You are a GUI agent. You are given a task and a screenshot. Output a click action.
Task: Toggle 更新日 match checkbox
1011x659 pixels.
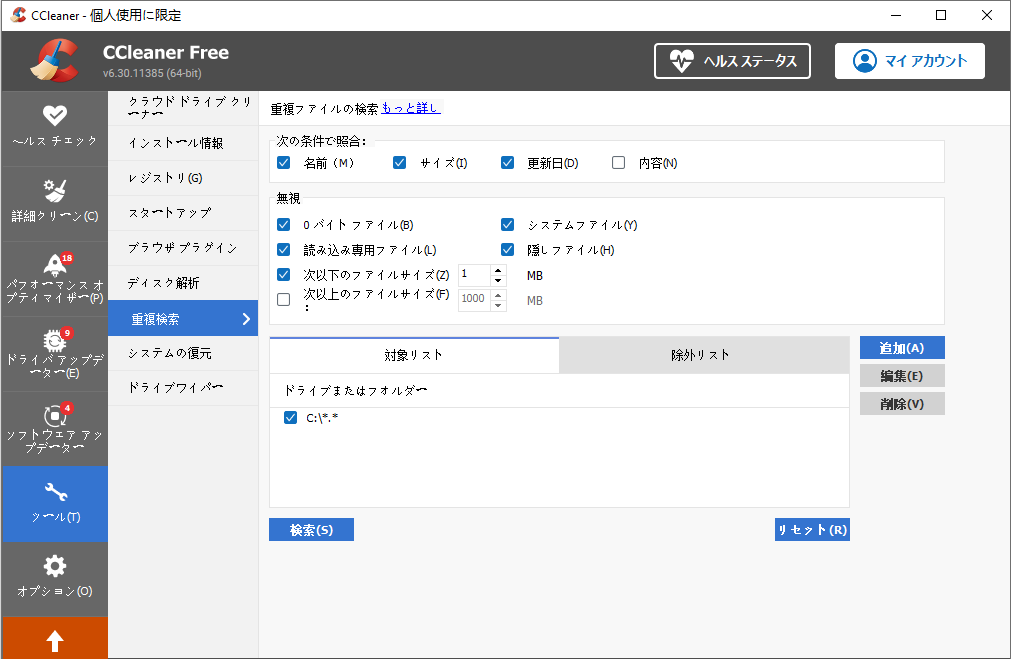pyautogui.click(x=507, y=162)
